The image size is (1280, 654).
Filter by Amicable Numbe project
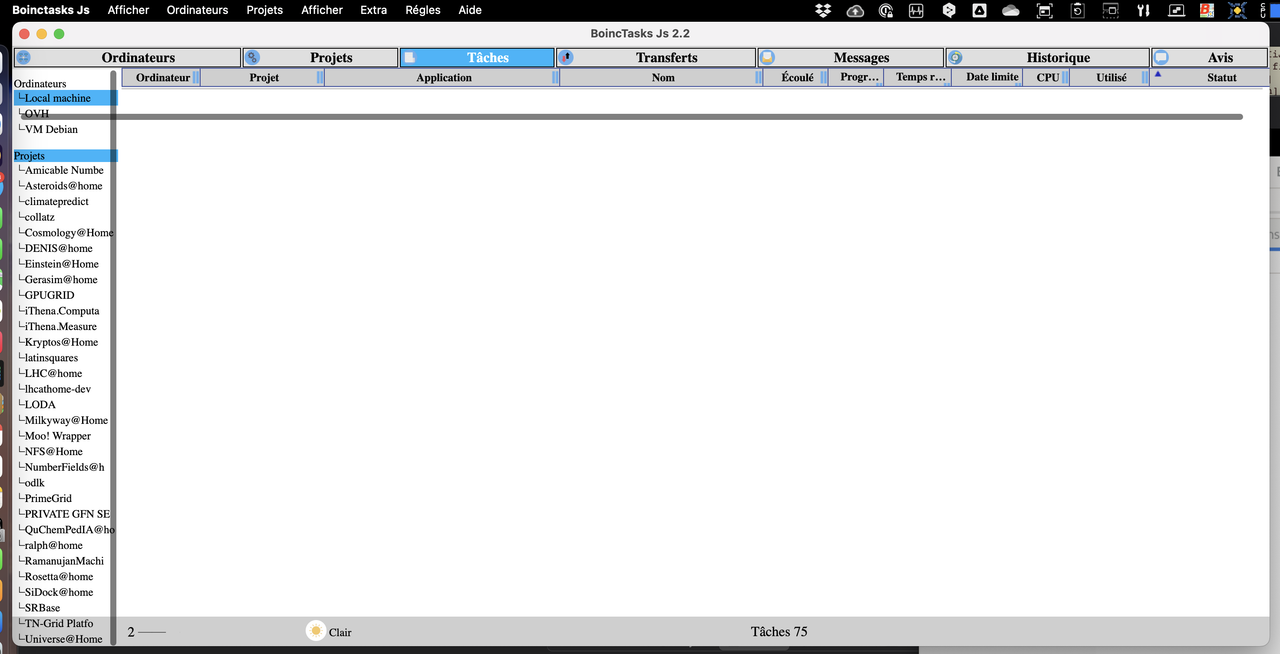click(64, 170)
